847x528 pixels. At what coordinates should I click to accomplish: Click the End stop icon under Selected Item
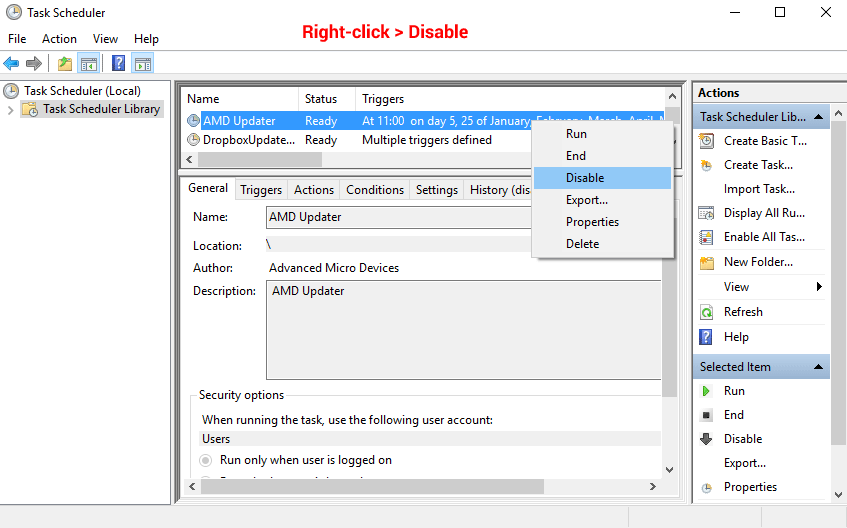point(706,416)
